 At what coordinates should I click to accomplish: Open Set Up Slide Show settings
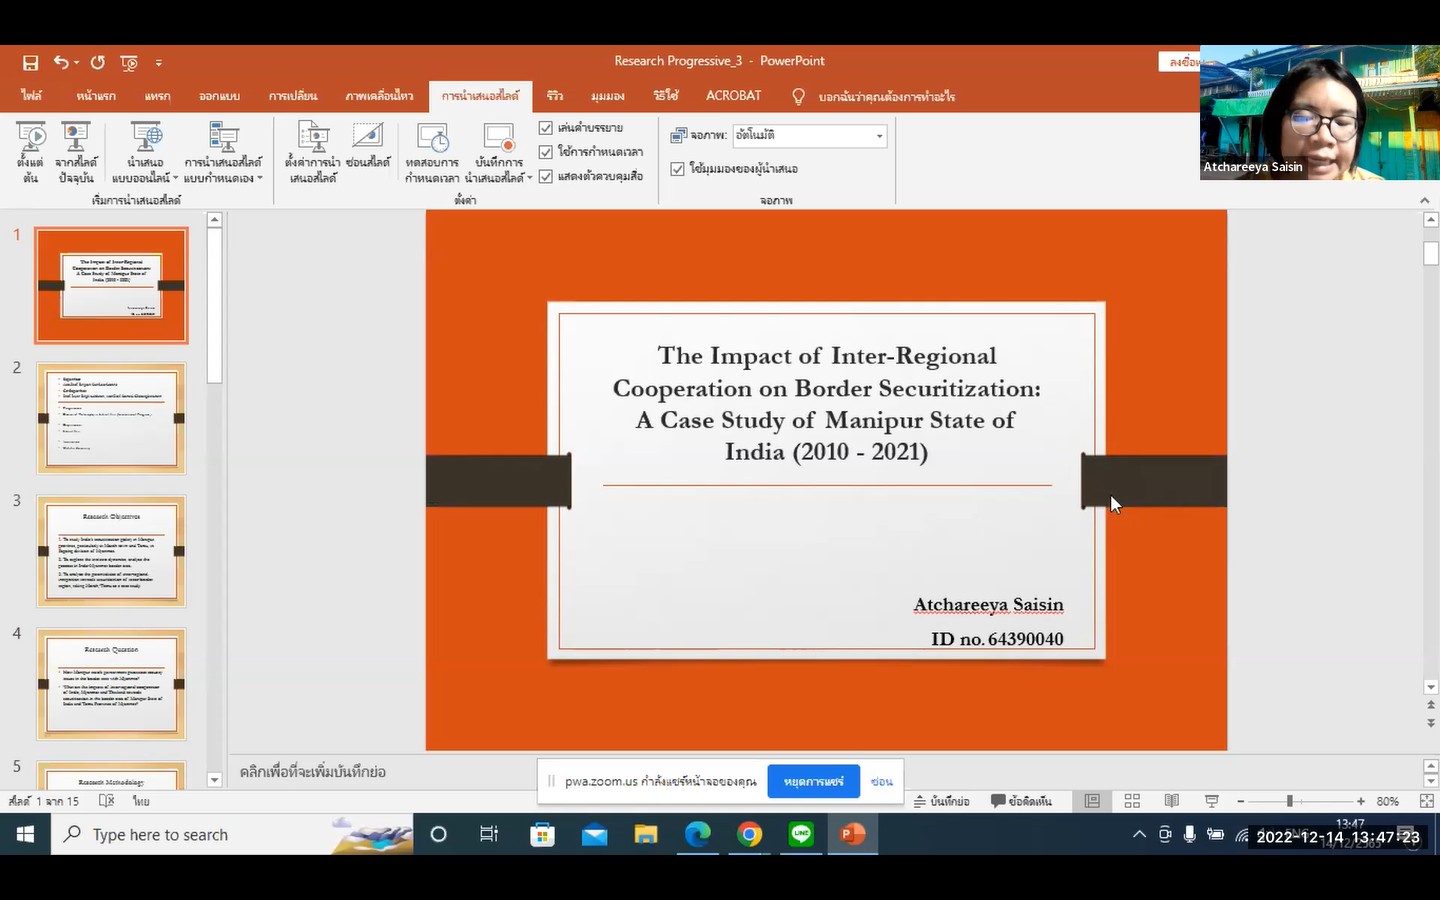pos(313,138)
